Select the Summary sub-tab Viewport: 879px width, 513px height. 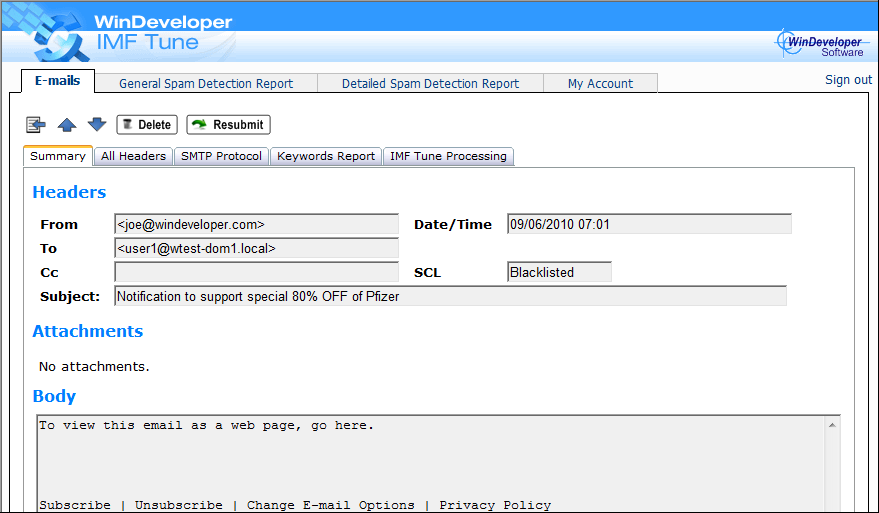point(58,156)
